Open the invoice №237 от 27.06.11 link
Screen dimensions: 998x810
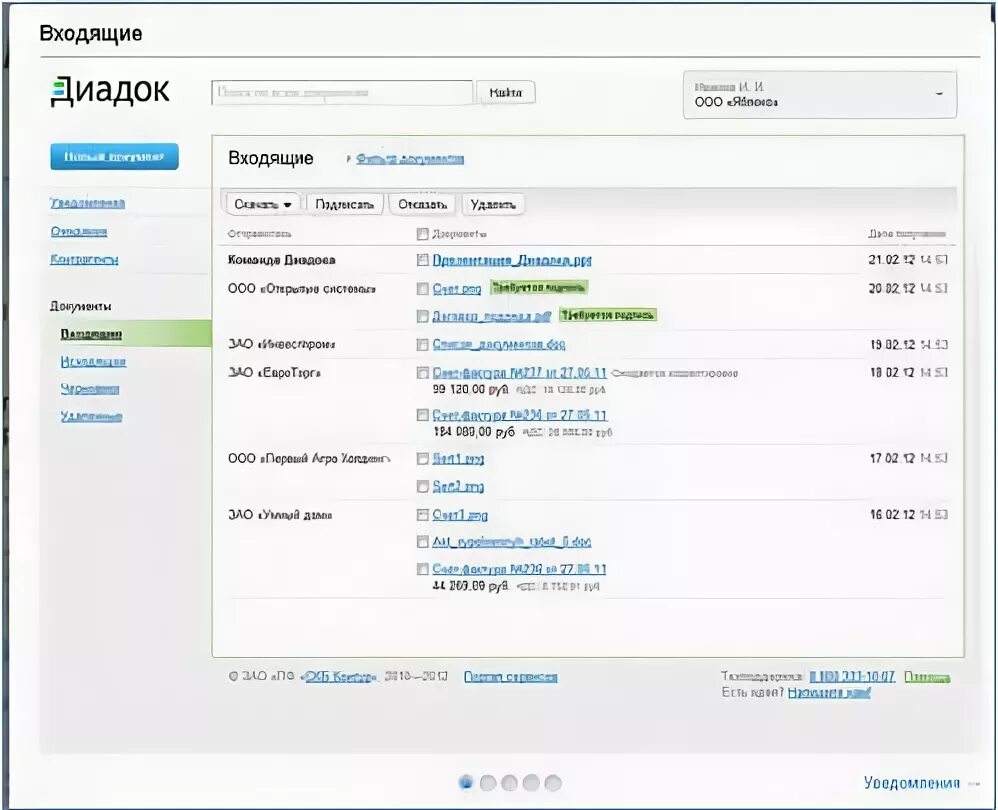pyautogui.click(x=519, y=372)
